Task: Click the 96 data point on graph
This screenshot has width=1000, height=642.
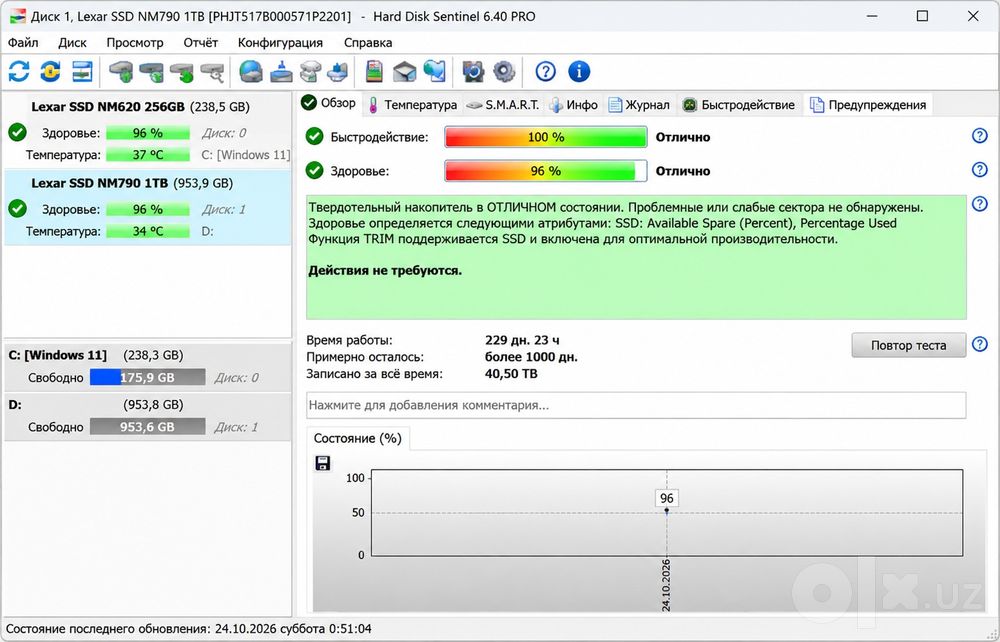Action: [x=666, y=510]
